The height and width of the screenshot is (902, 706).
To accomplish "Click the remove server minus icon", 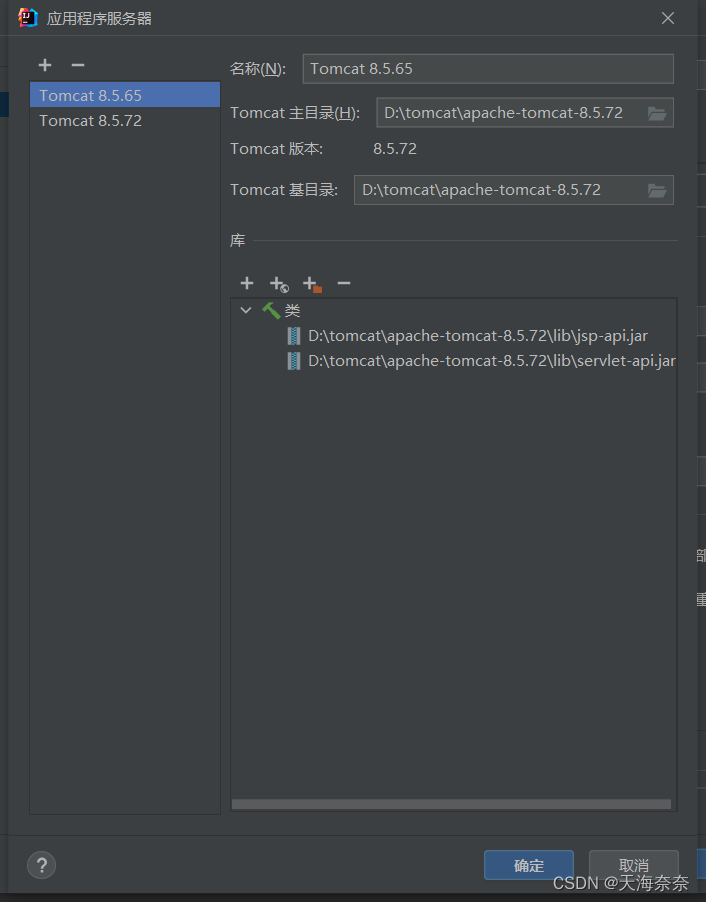I will point(78,66).
